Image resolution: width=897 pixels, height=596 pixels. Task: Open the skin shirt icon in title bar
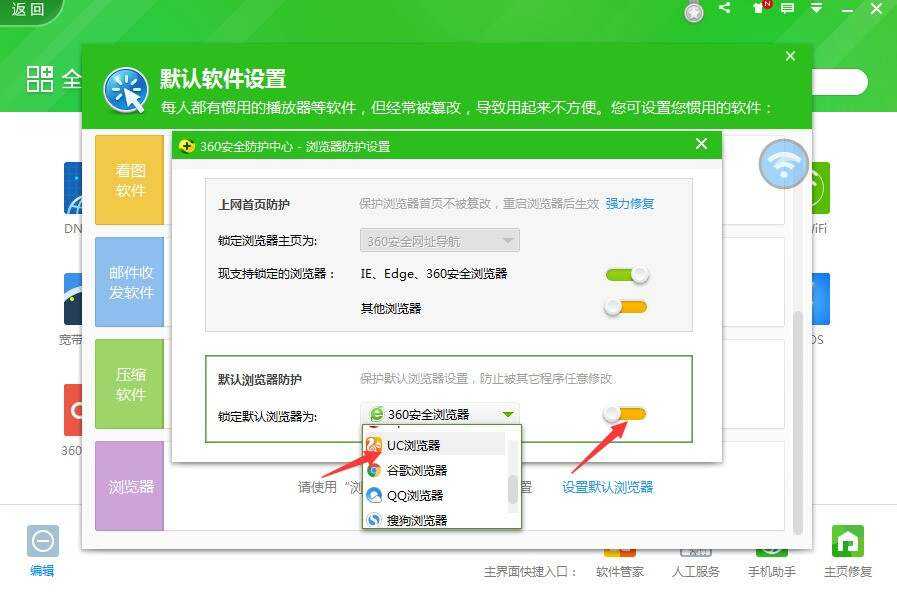click(760, 7)
